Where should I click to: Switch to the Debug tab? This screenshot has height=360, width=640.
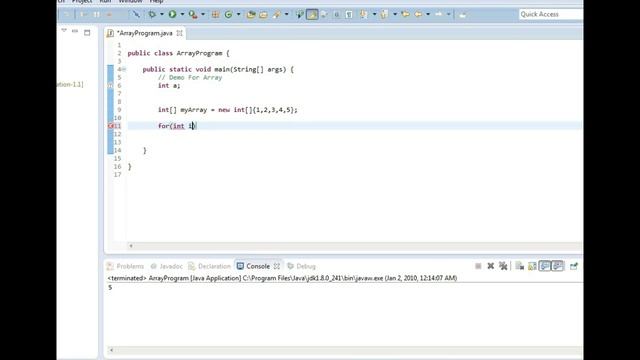click(x=301, y=266)
